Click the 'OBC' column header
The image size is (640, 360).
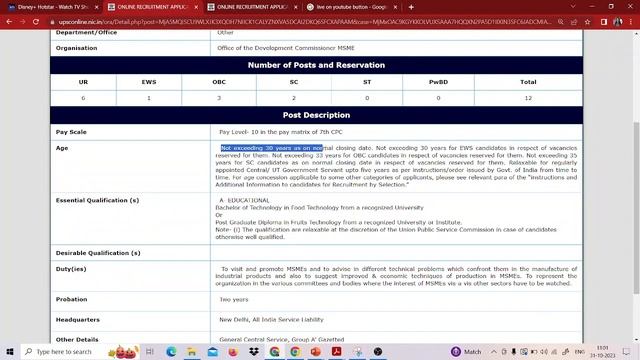pos(219,82)
